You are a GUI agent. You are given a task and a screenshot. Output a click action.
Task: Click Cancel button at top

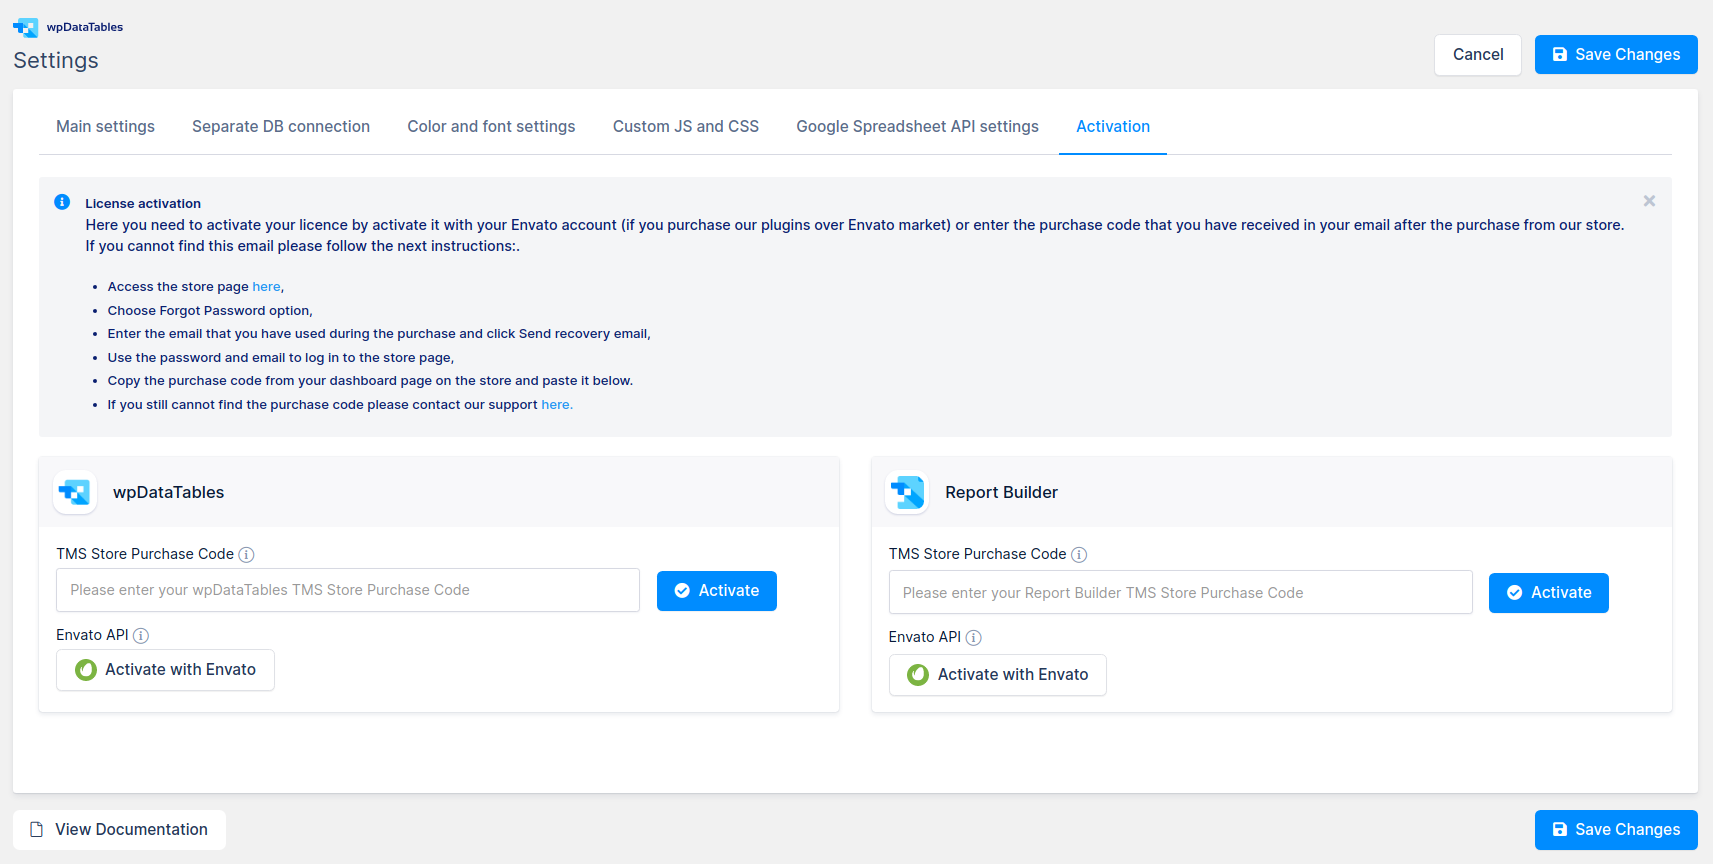click(1478, 55)
